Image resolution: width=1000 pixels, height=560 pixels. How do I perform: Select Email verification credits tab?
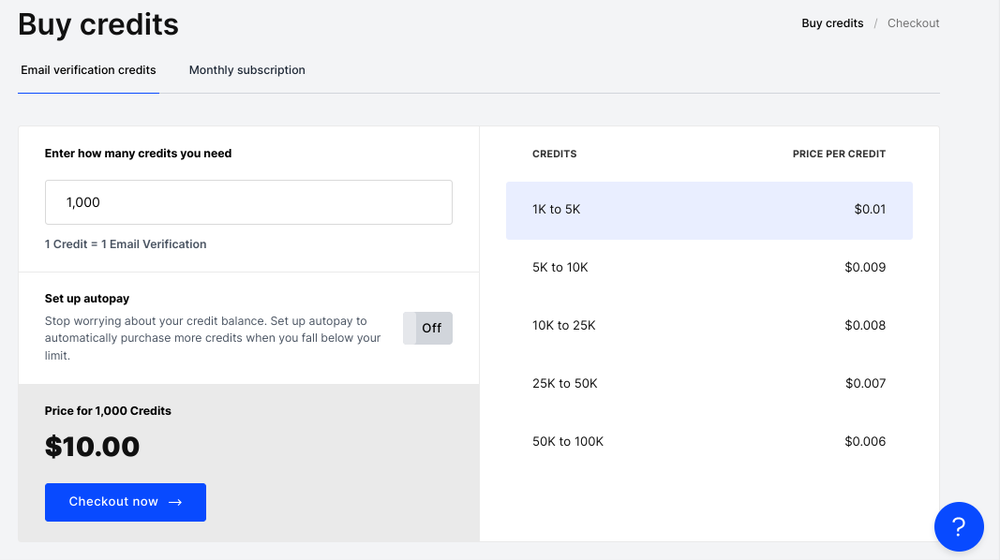coord(88,70)
